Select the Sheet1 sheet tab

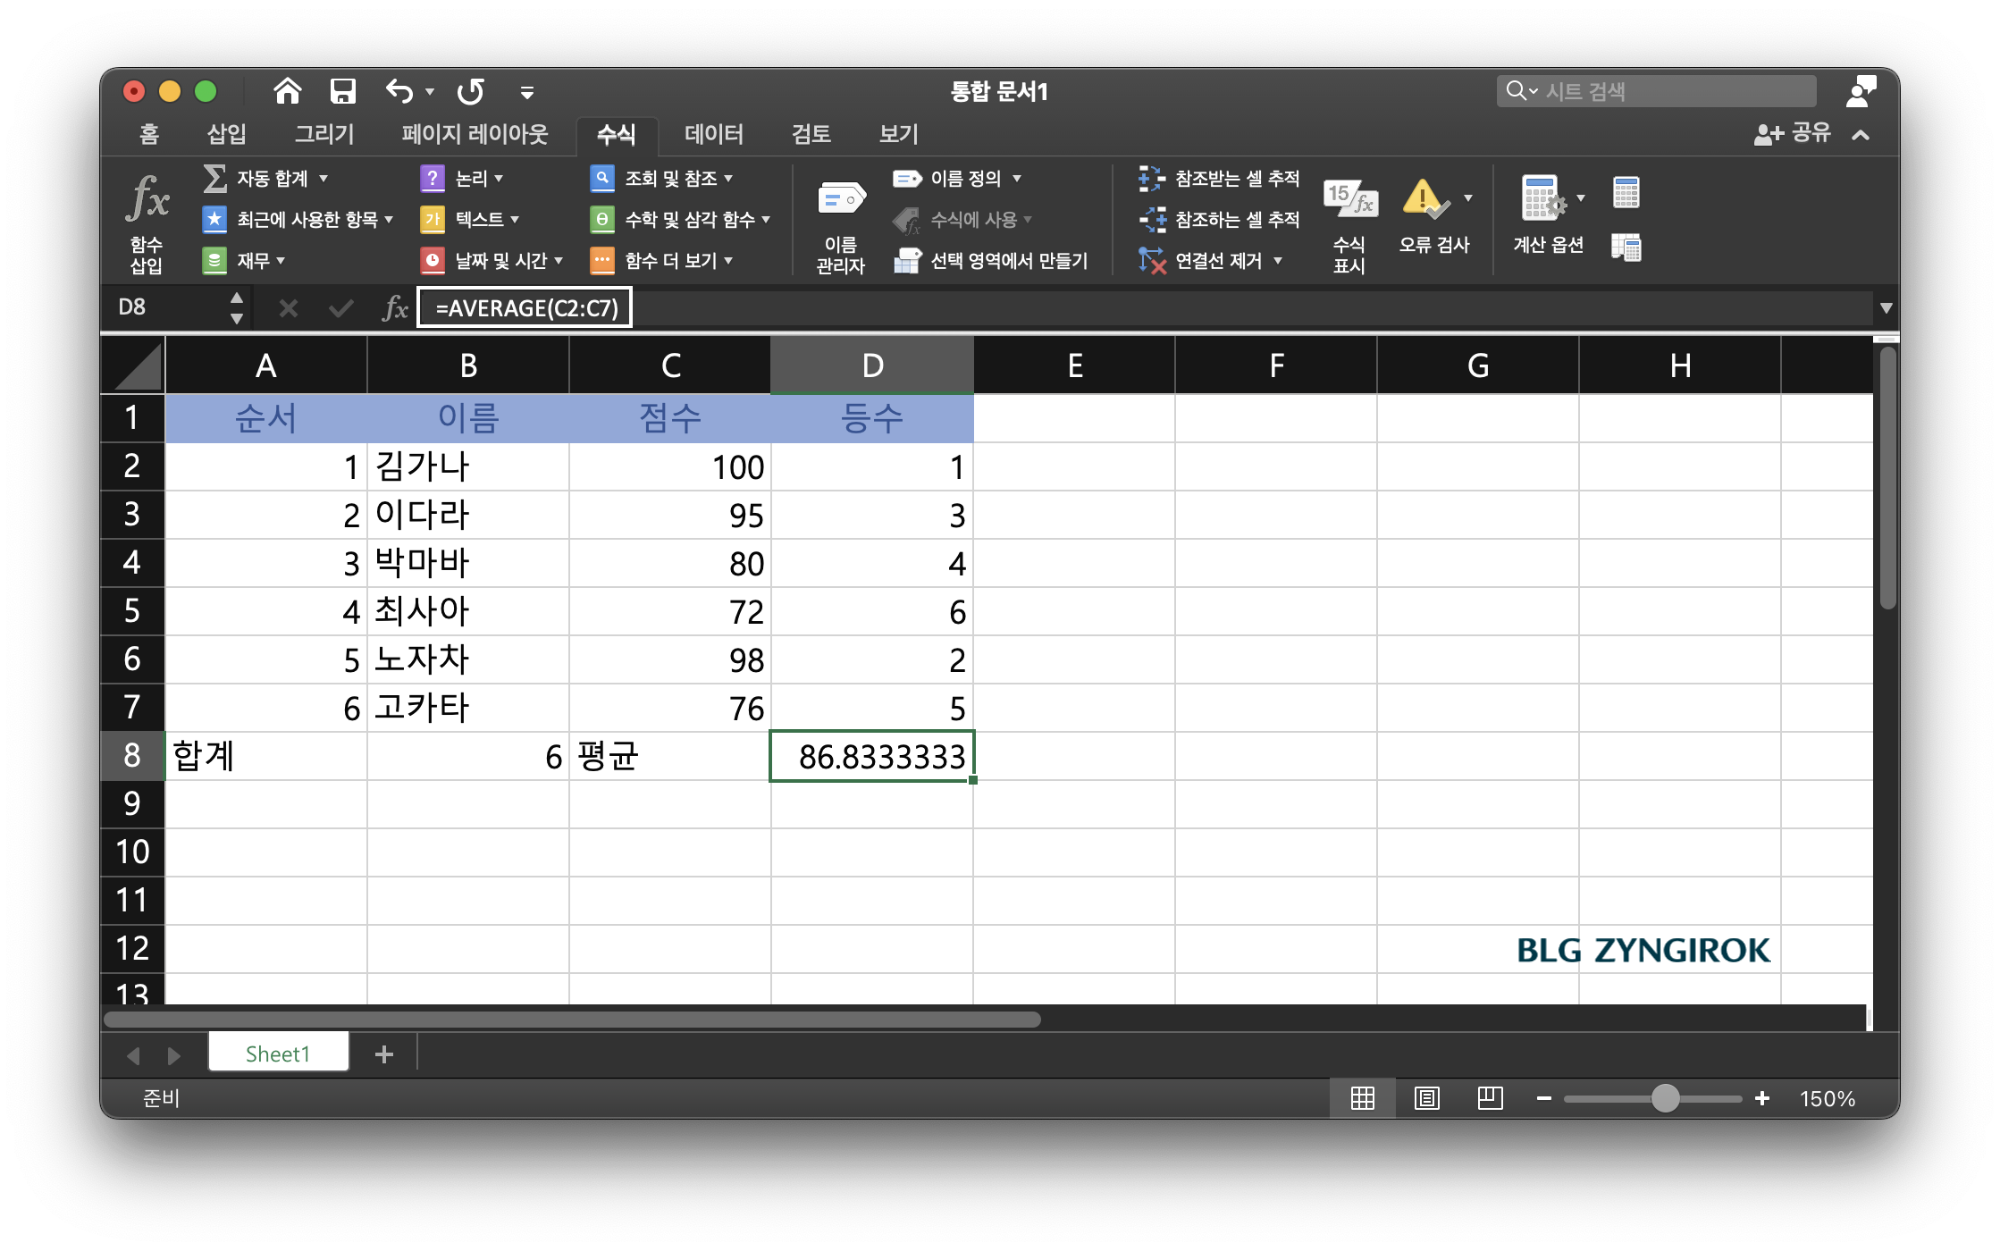tap(278, 1053)
